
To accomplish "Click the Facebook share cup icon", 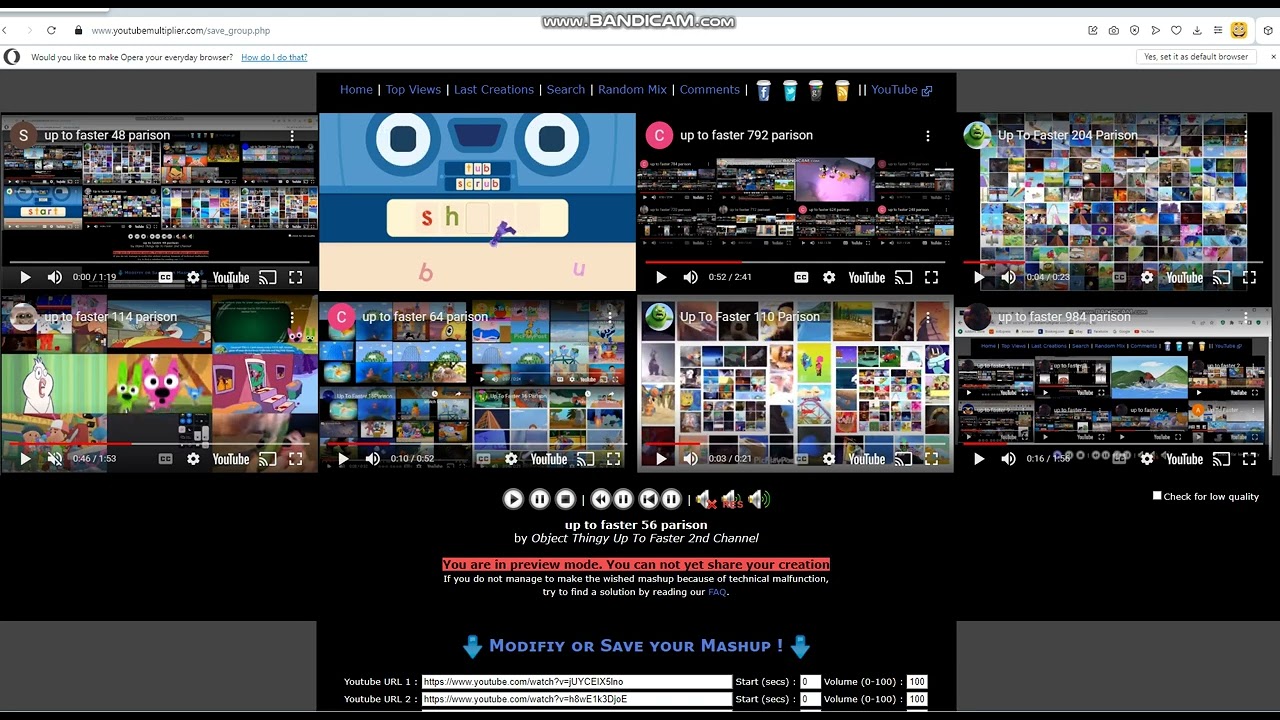I will pos(764,91).
